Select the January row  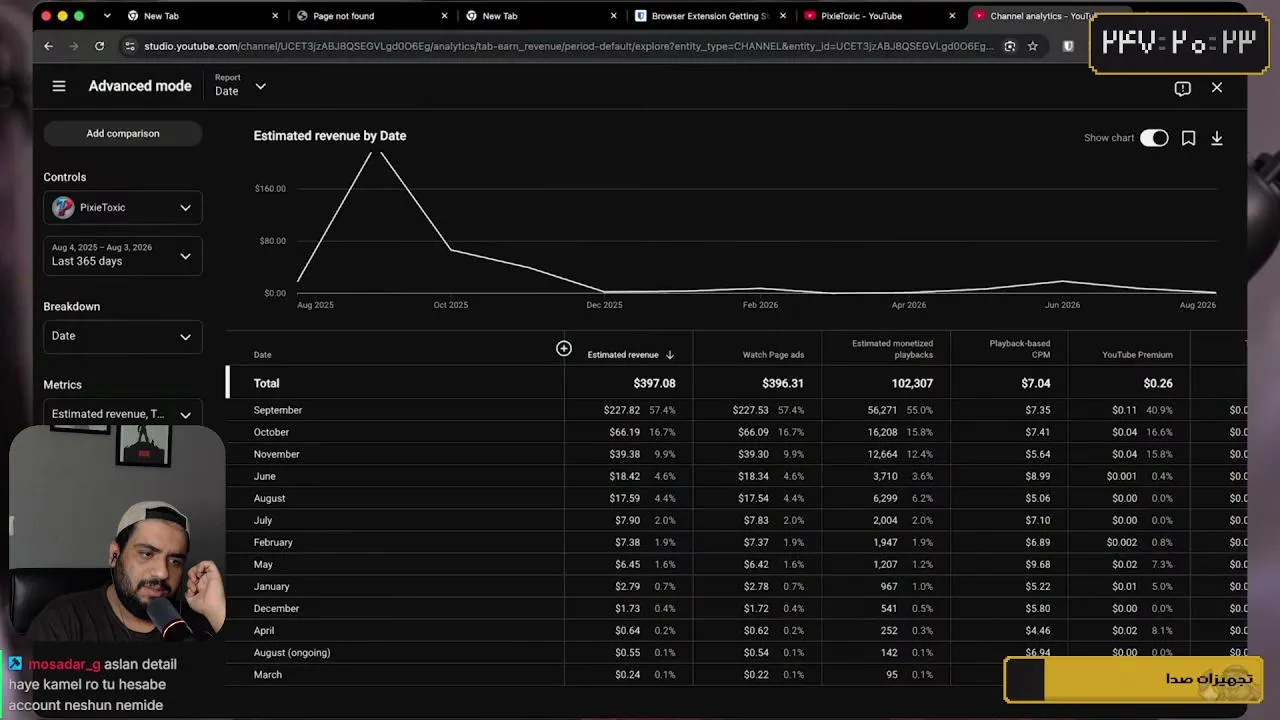click(x=736, y=586)
